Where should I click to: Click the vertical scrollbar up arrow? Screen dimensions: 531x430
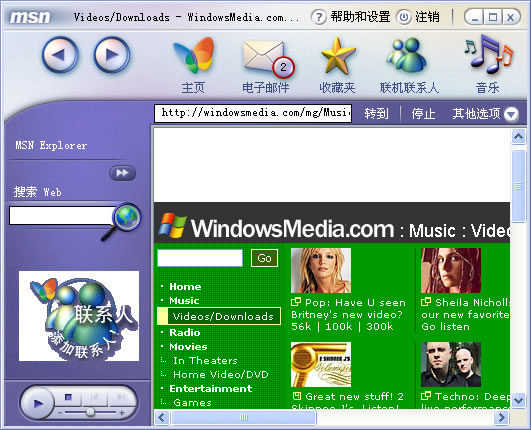pyautogui.click(x=518, y=137)
